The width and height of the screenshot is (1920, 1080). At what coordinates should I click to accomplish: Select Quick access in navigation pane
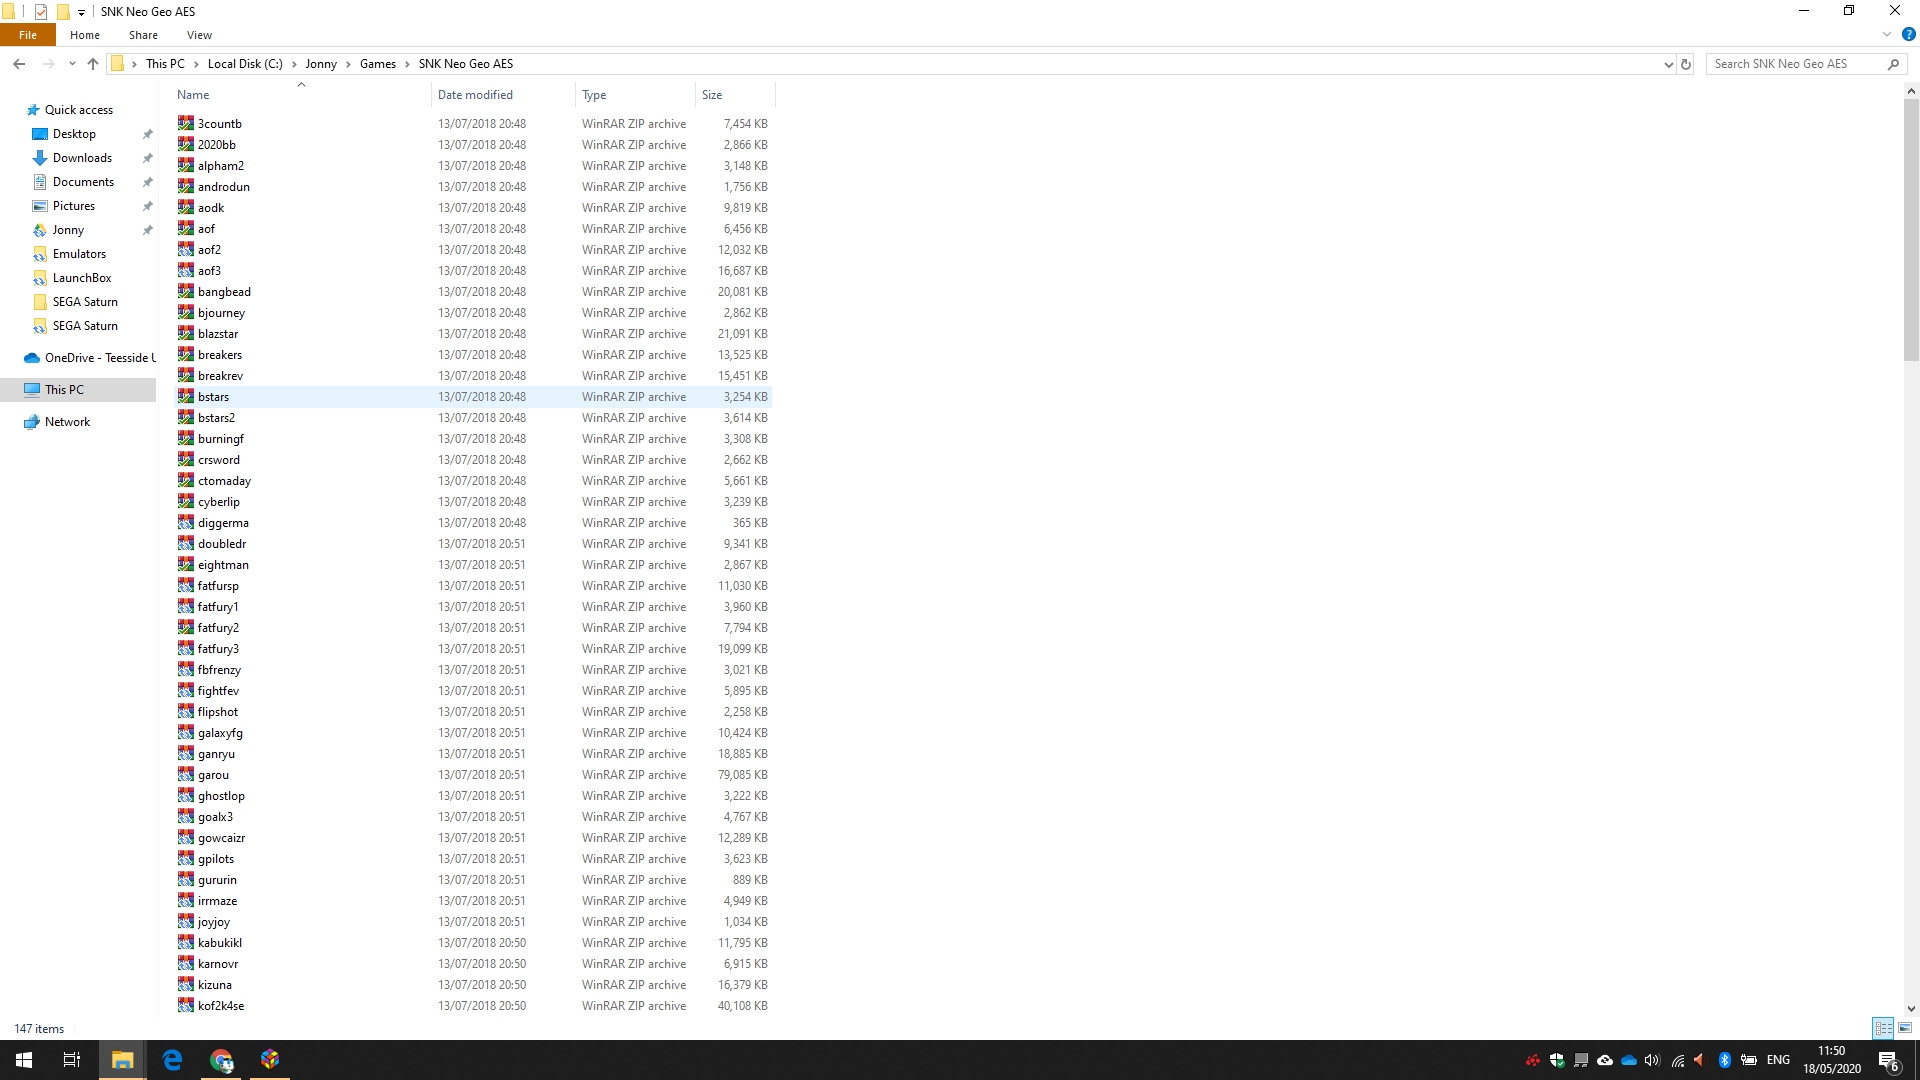point(79,110)
